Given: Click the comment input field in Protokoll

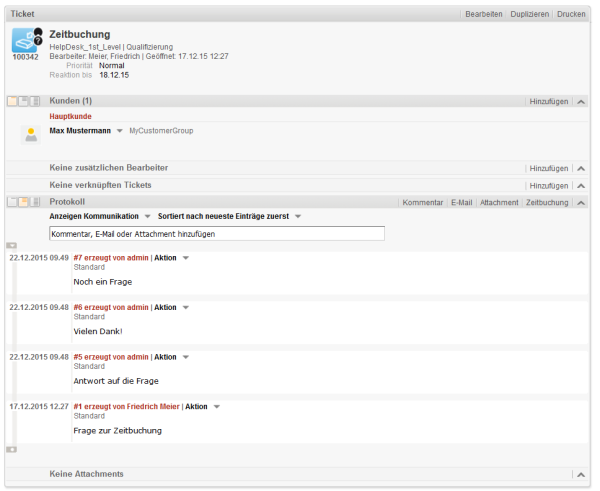Looking at the screenshot, I should coord(217,234).
